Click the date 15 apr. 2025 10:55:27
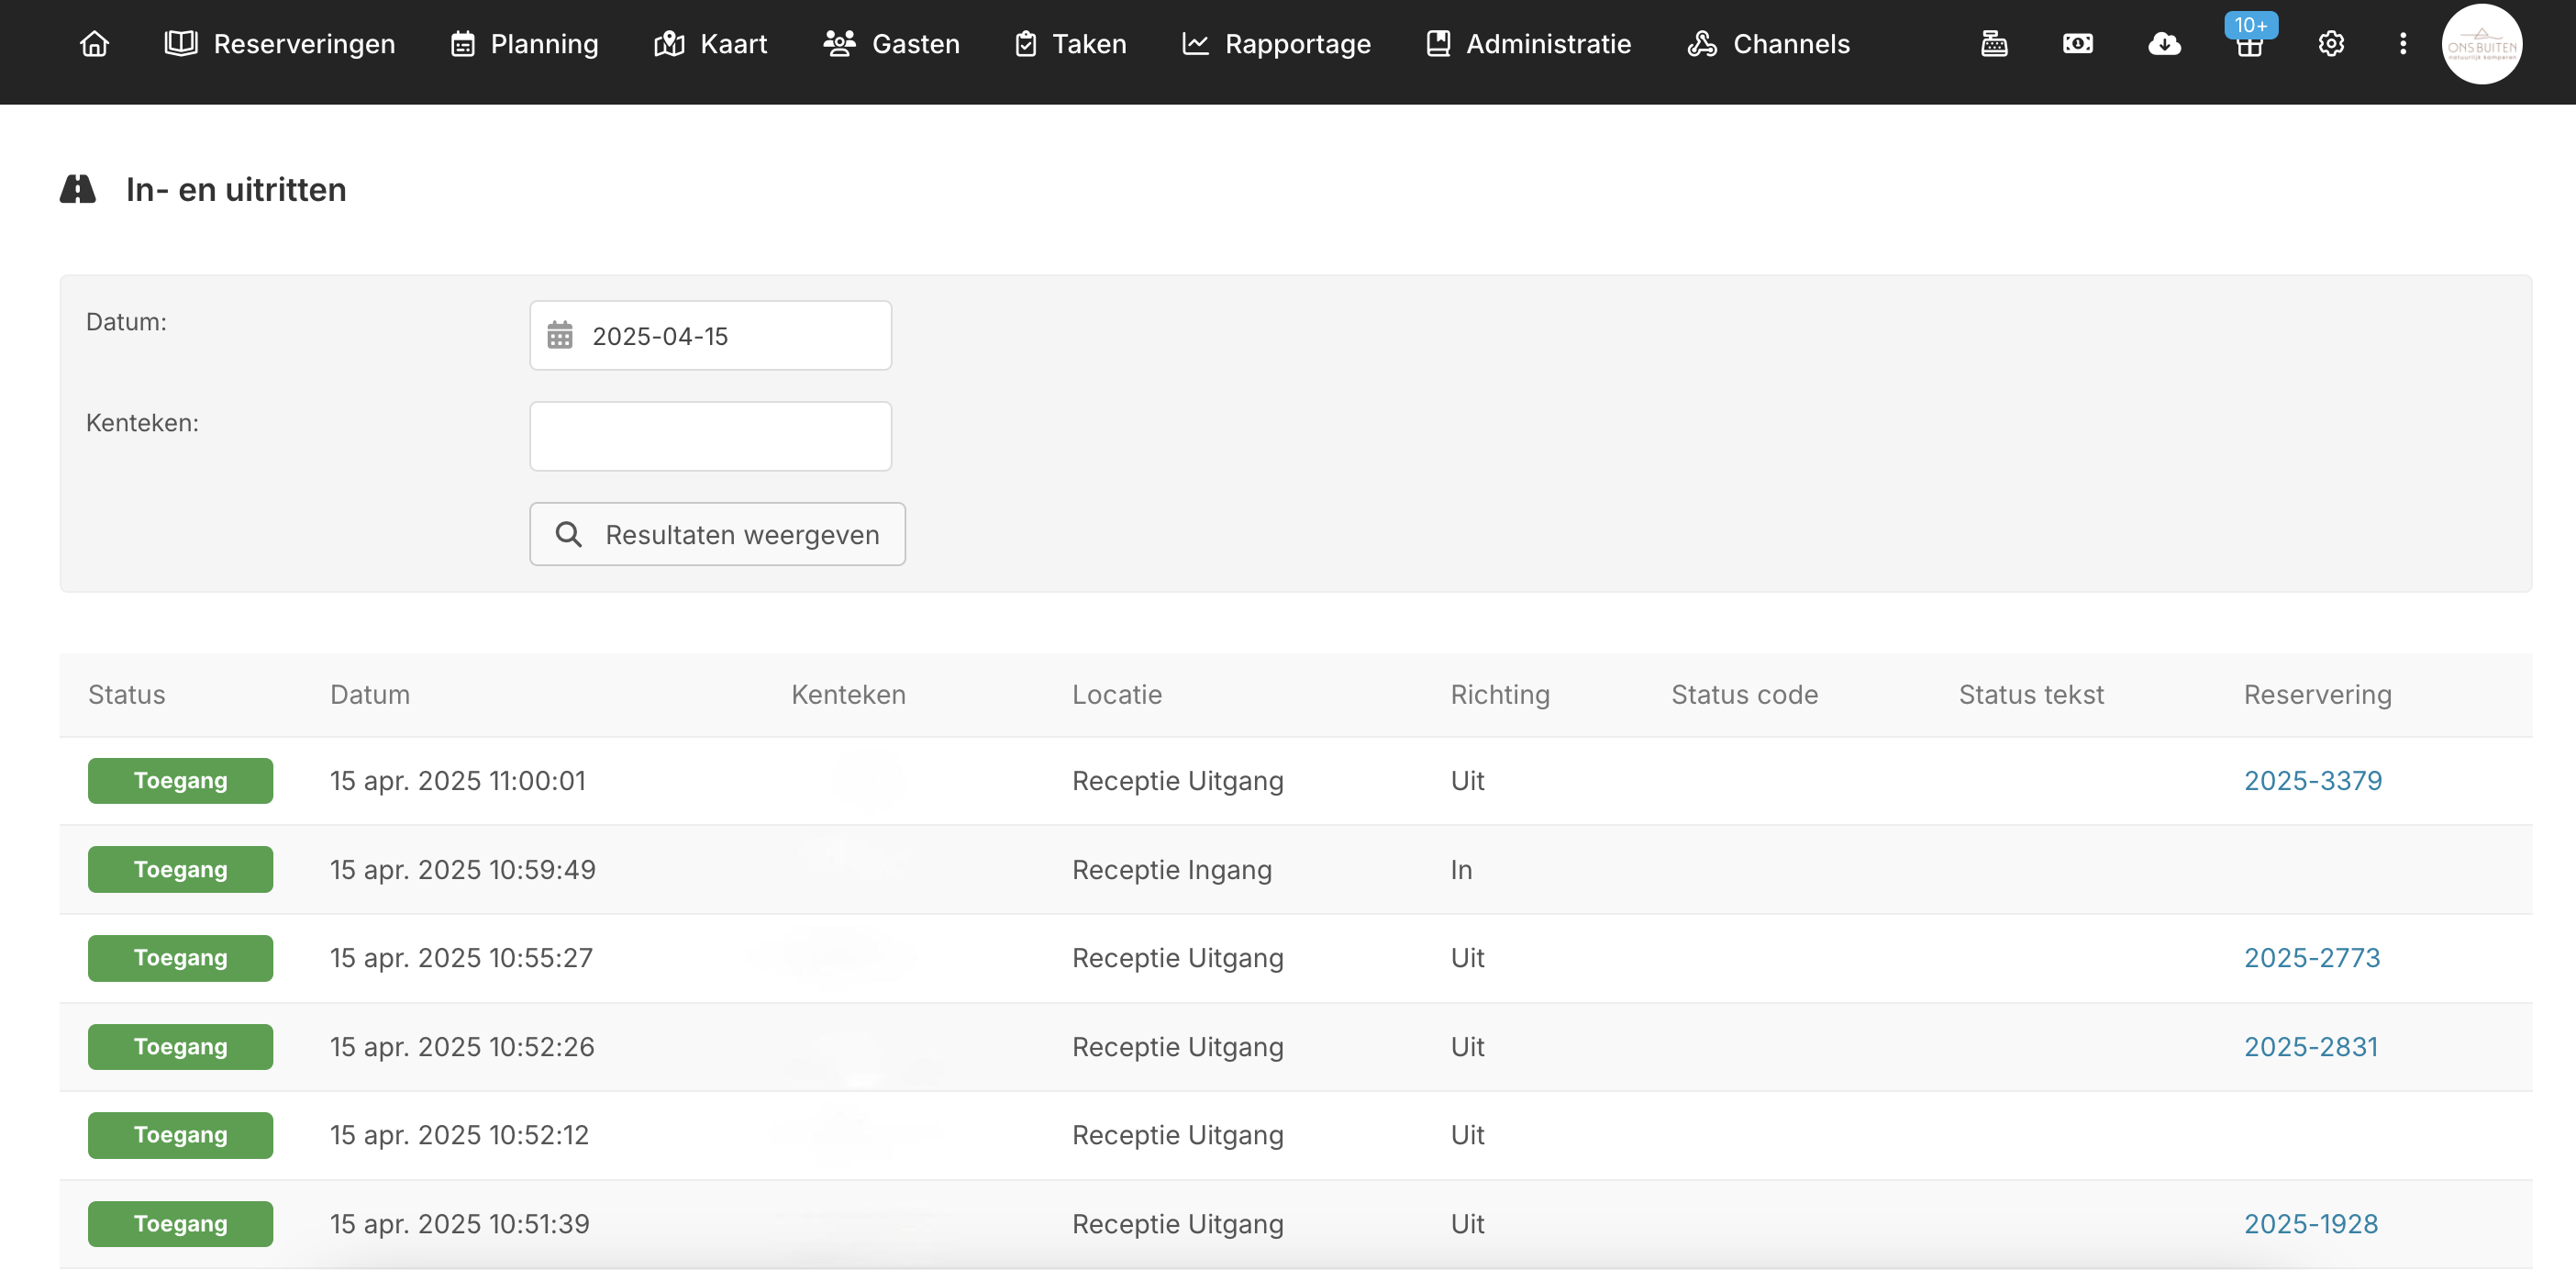This screenshot has width=2576, height=1270. point(461,958)
